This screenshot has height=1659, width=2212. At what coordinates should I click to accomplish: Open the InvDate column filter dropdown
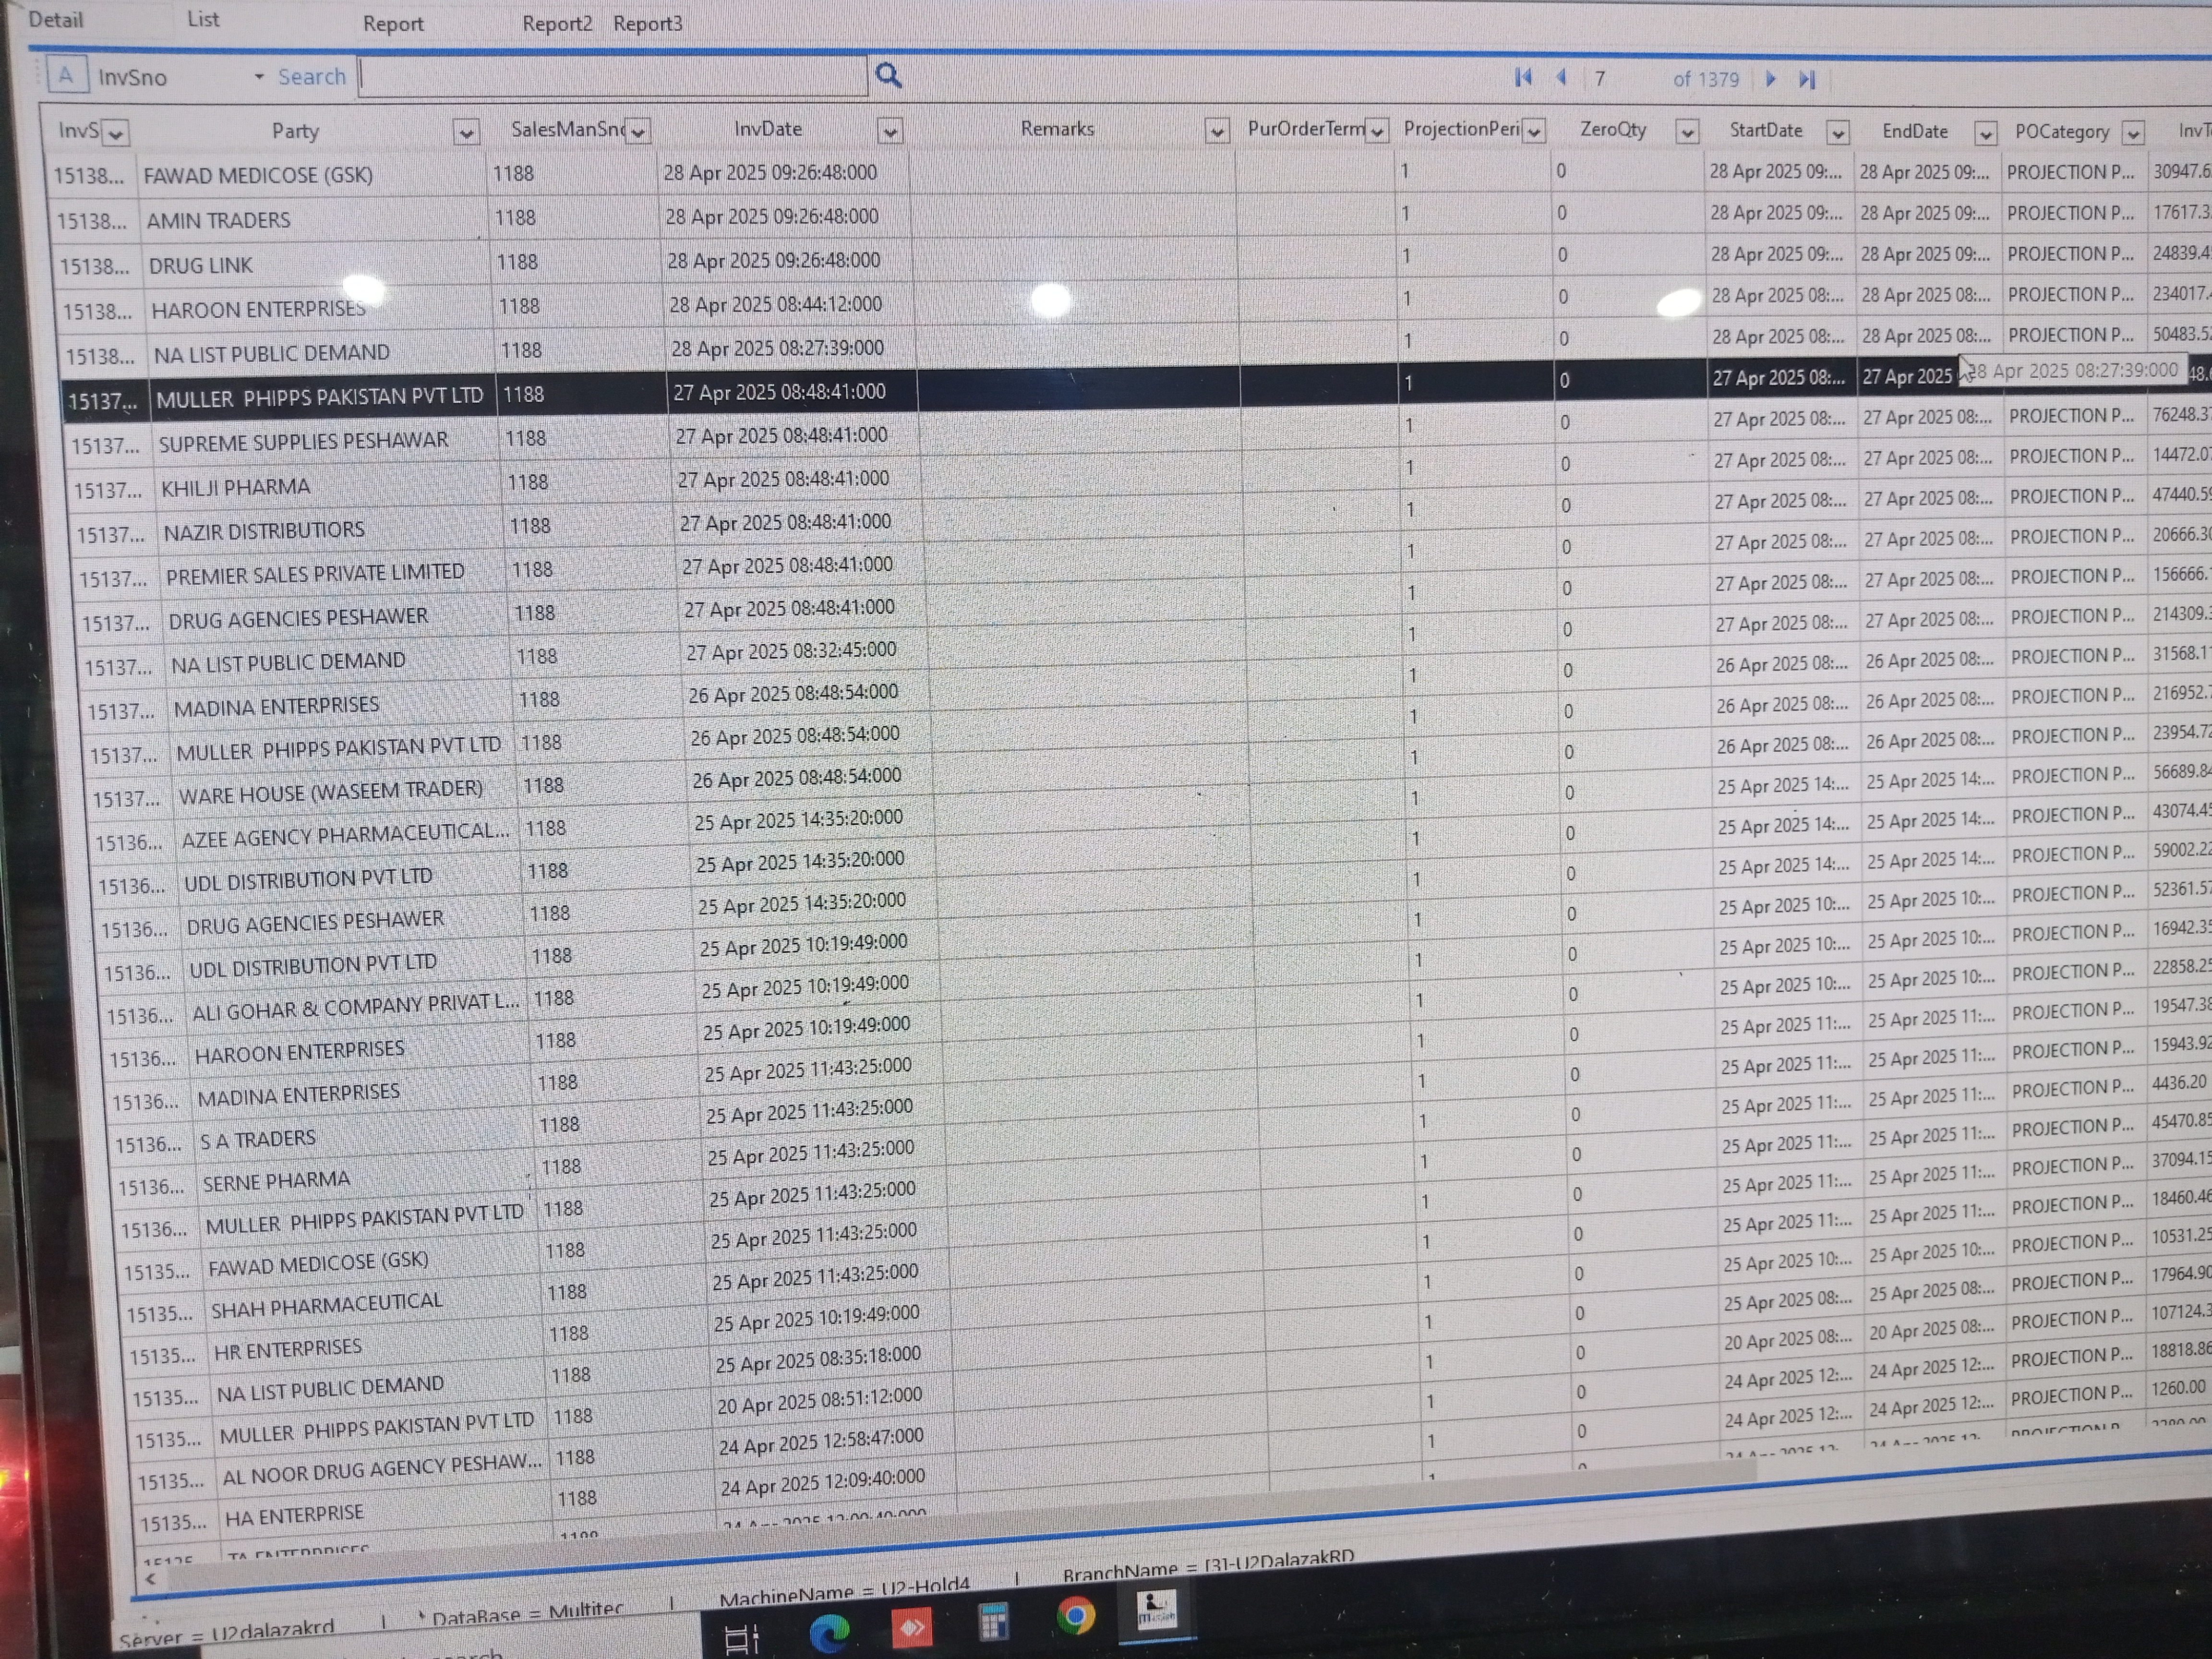(x=889, y=131)
